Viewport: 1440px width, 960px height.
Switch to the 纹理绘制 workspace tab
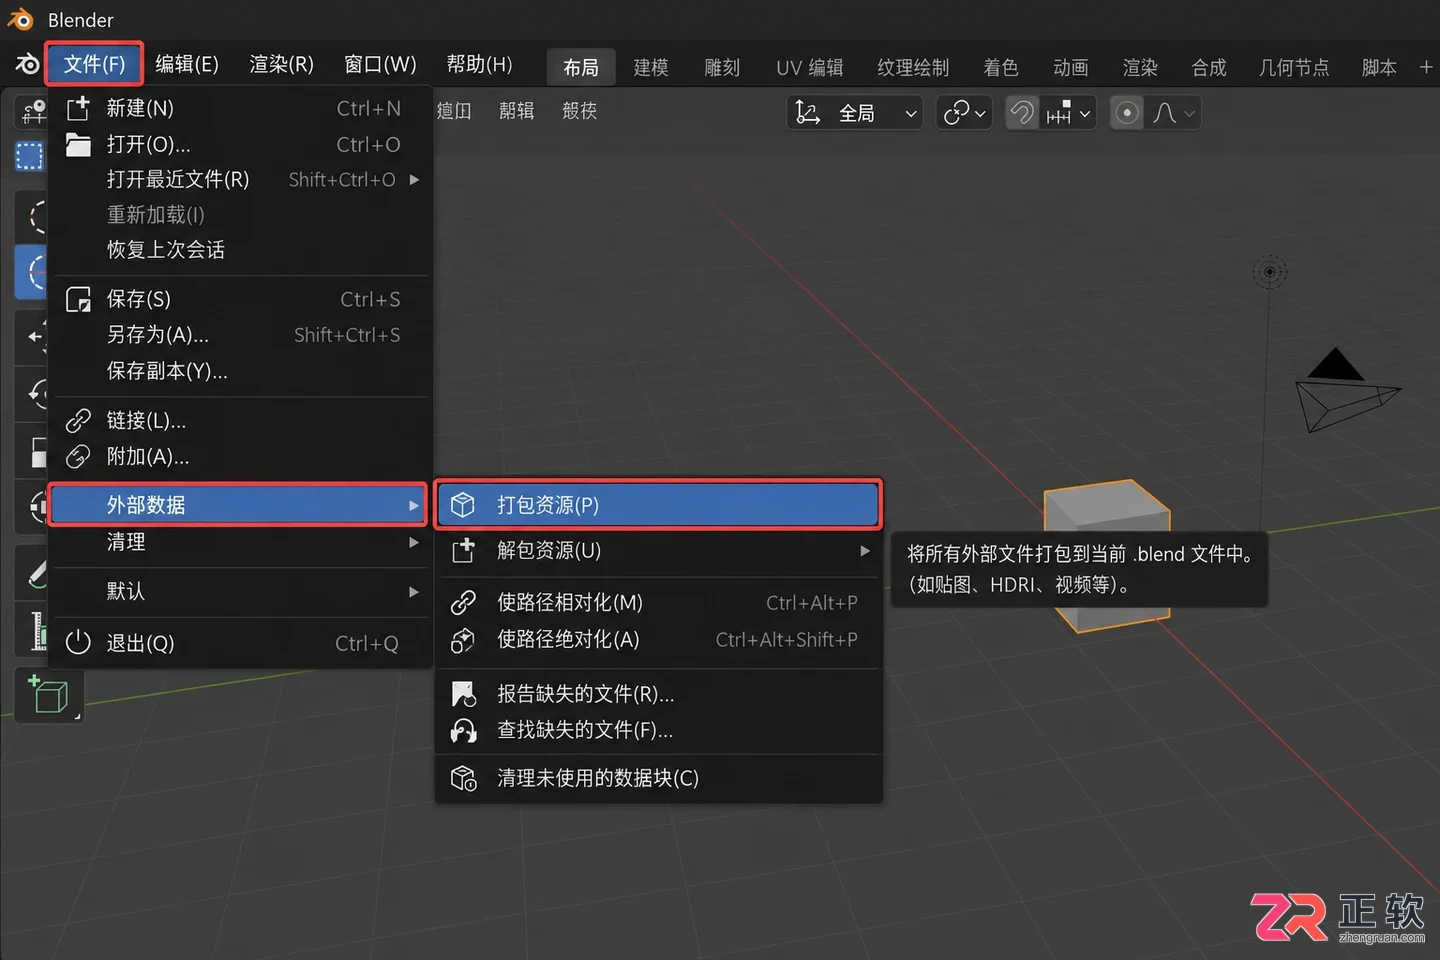(x=913, y=67)
